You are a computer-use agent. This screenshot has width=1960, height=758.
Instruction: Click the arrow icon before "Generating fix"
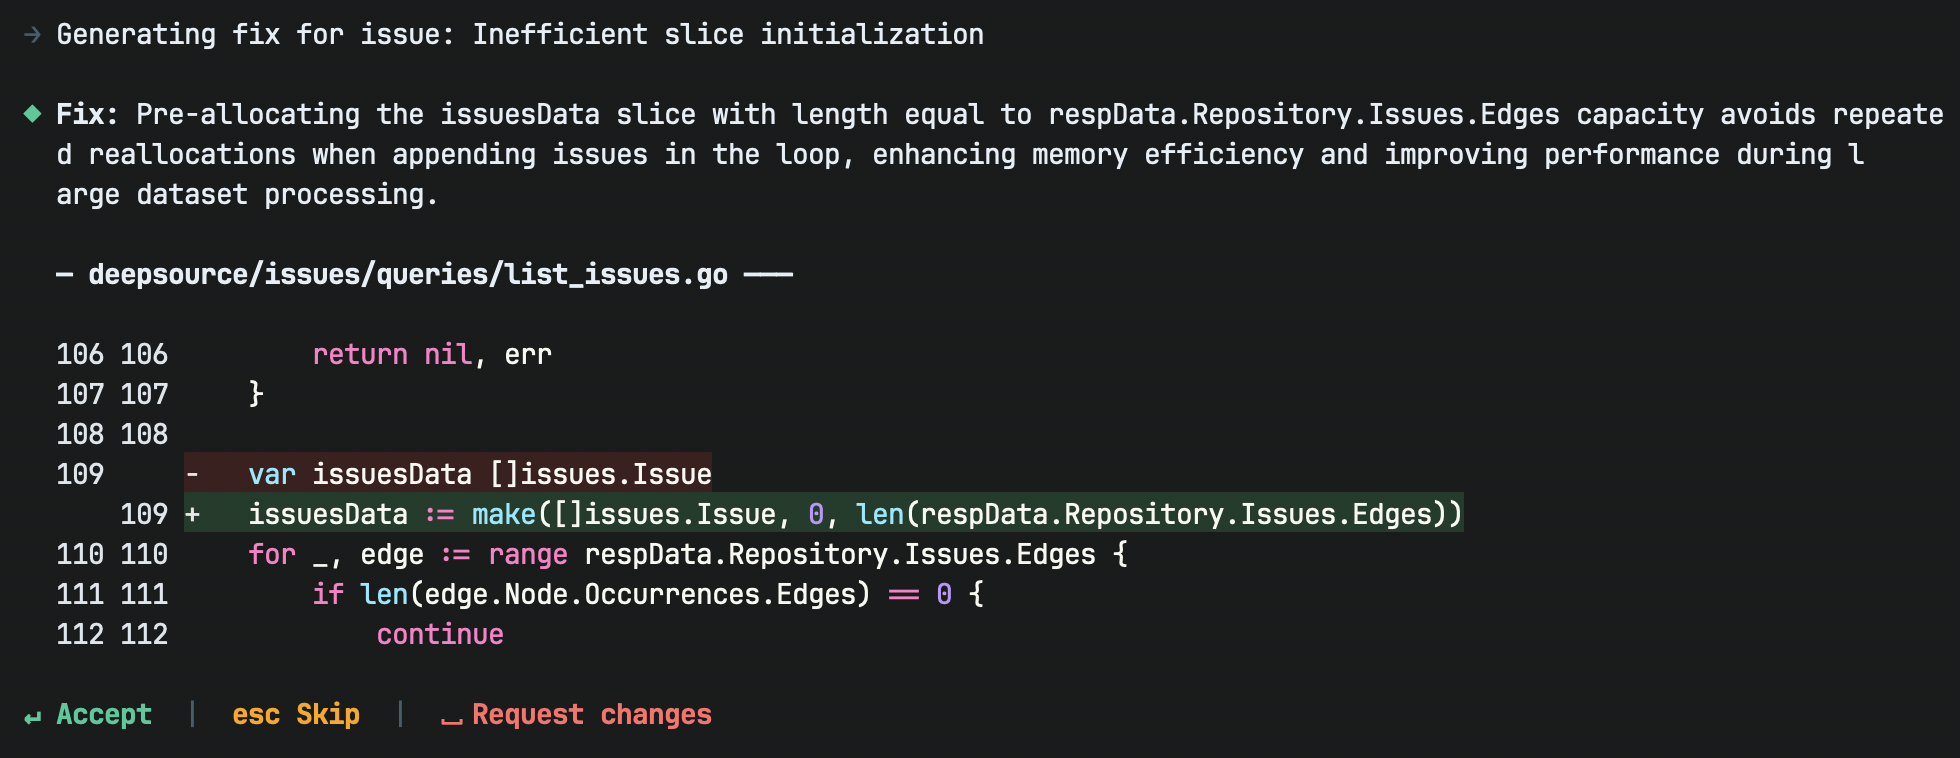32,35
